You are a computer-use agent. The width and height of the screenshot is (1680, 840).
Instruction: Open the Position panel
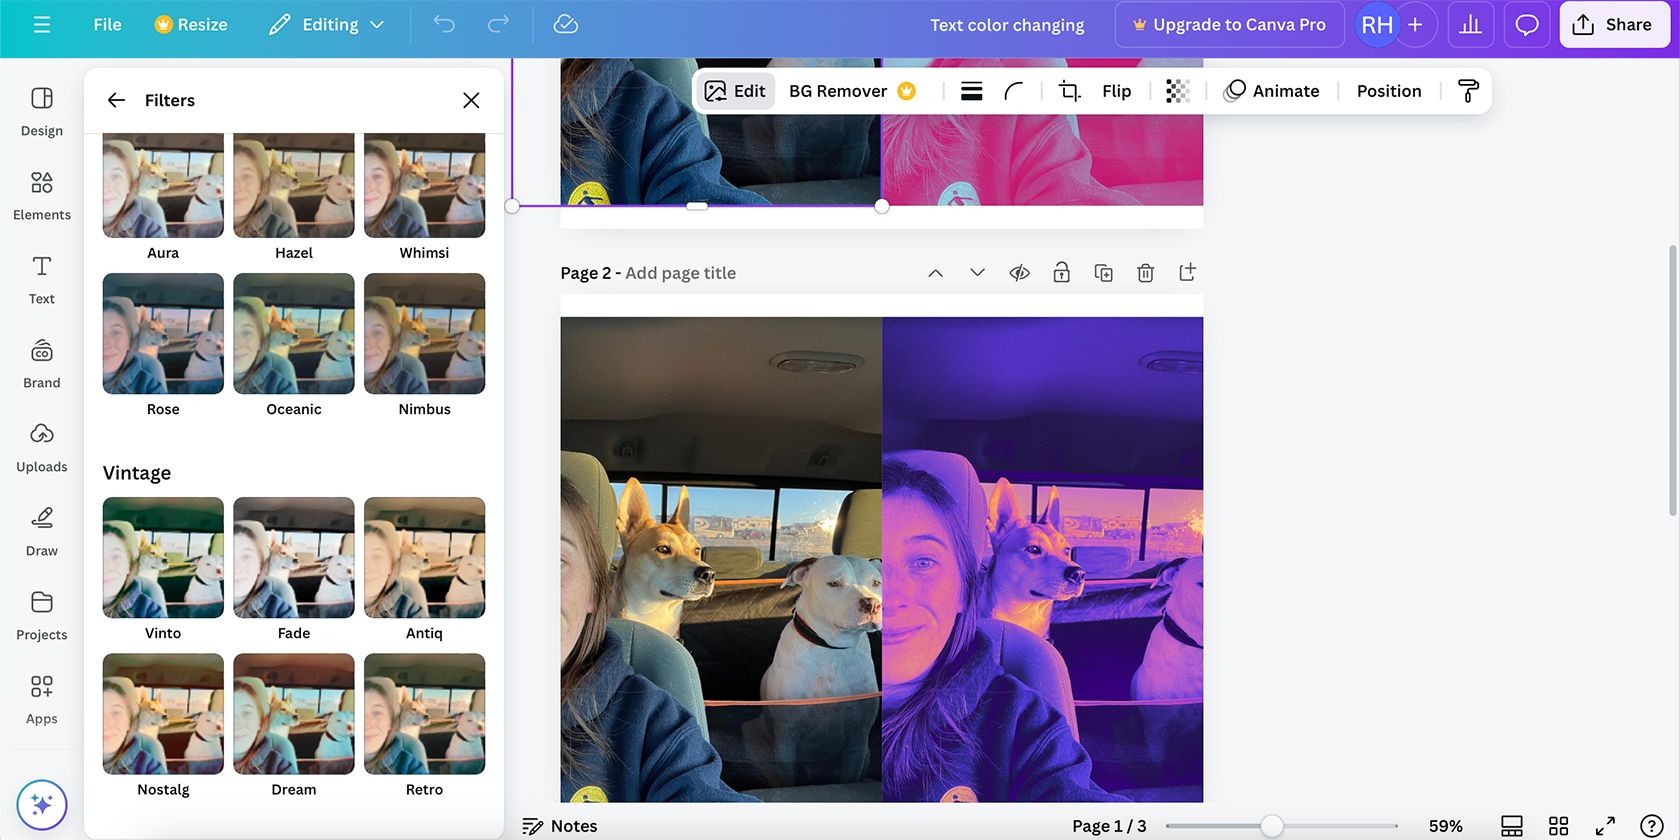pos(1388,91)
